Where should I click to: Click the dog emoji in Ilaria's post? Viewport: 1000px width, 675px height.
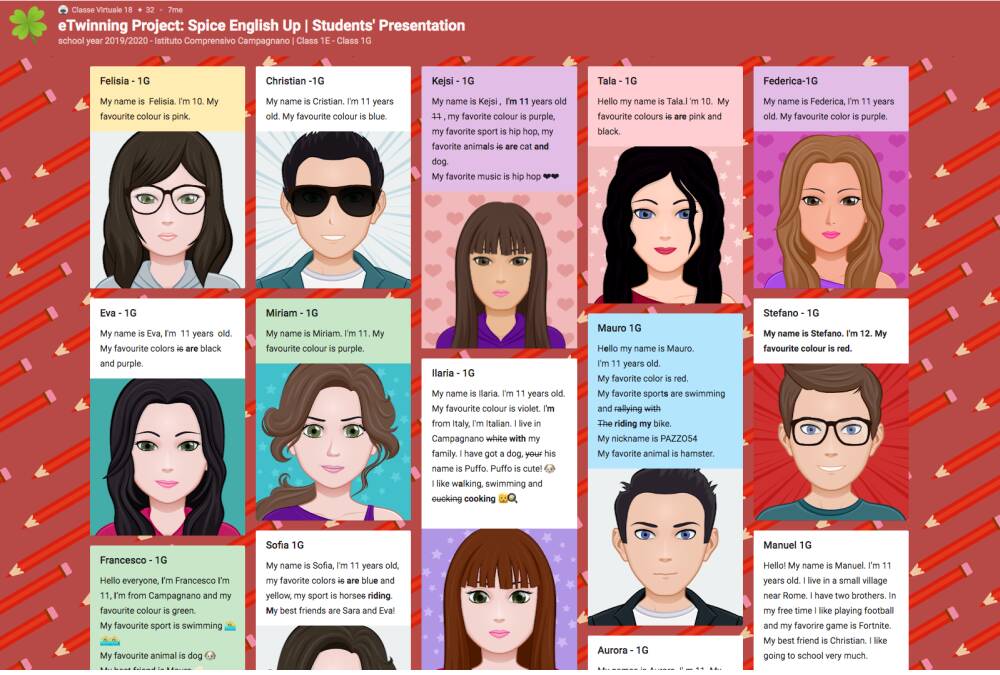[x=550, y=469]
